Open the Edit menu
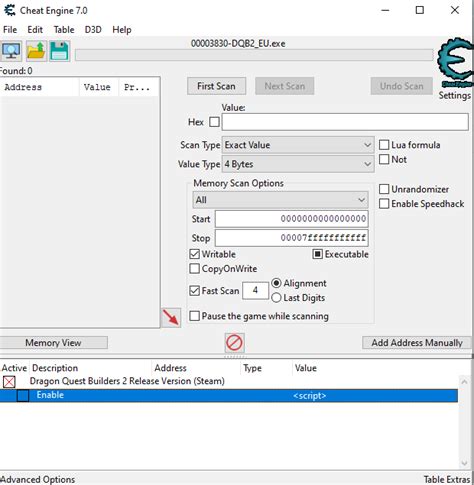The width and height of the screenshot is (474, 485). pos(35,30)
